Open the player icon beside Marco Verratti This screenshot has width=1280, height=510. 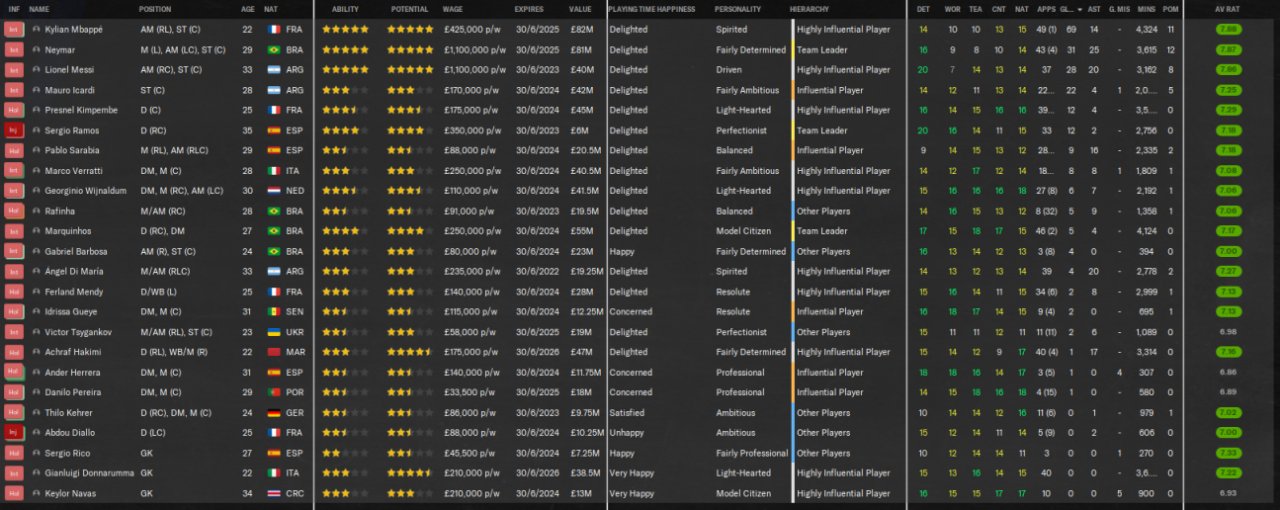click(x=37, y=171)
